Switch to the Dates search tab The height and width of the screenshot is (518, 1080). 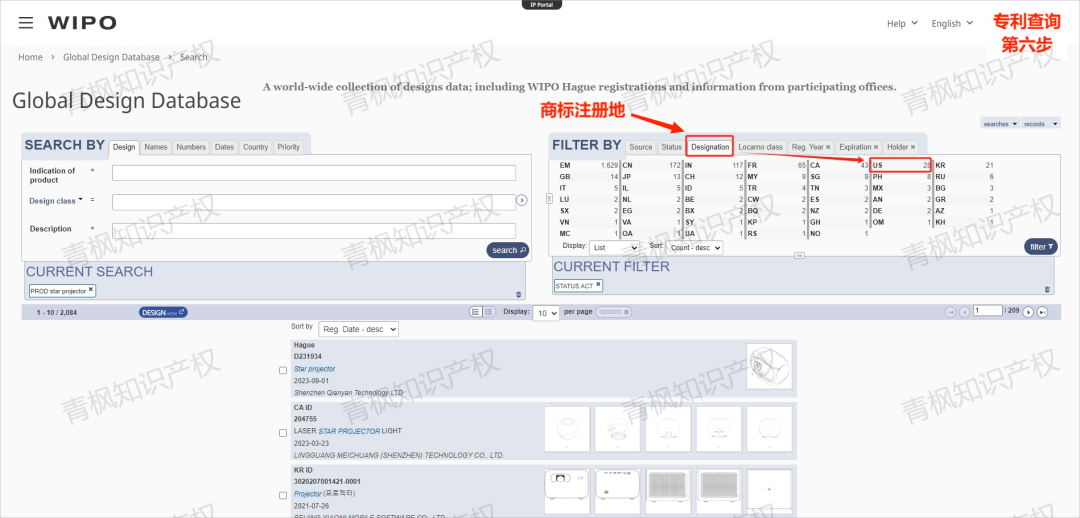pyautogui.click(x=224, y=147)
